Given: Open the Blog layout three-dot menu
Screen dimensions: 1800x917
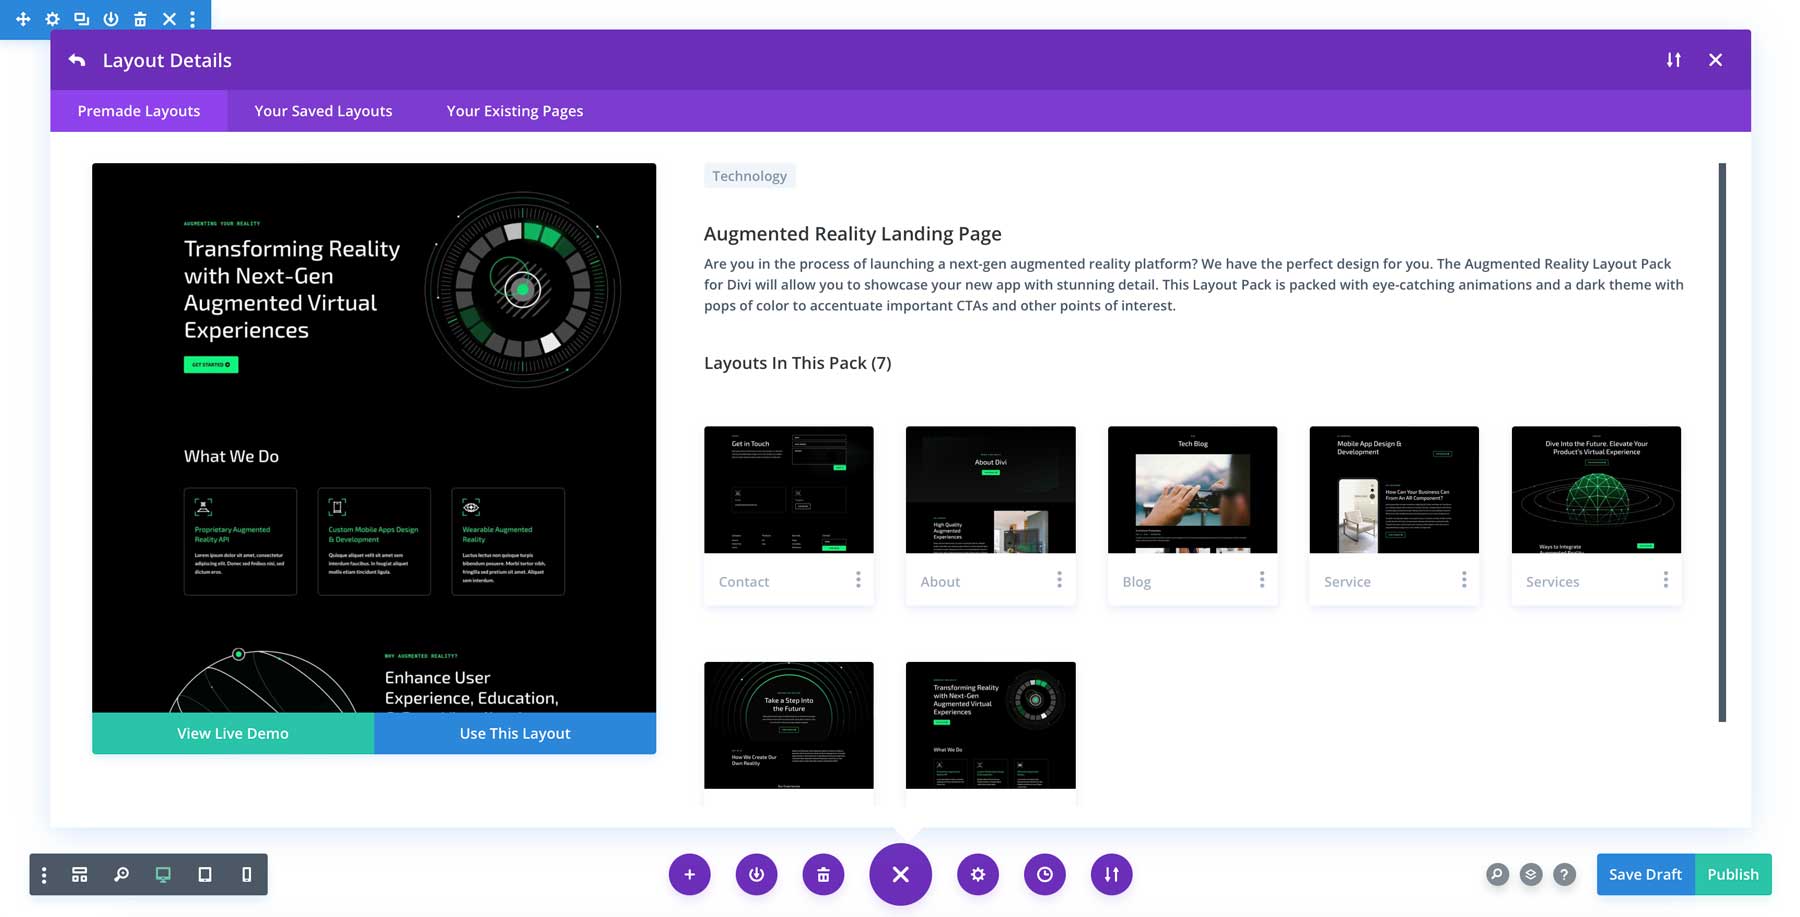Looking at the screenshot, I should tap(1261, 580).
